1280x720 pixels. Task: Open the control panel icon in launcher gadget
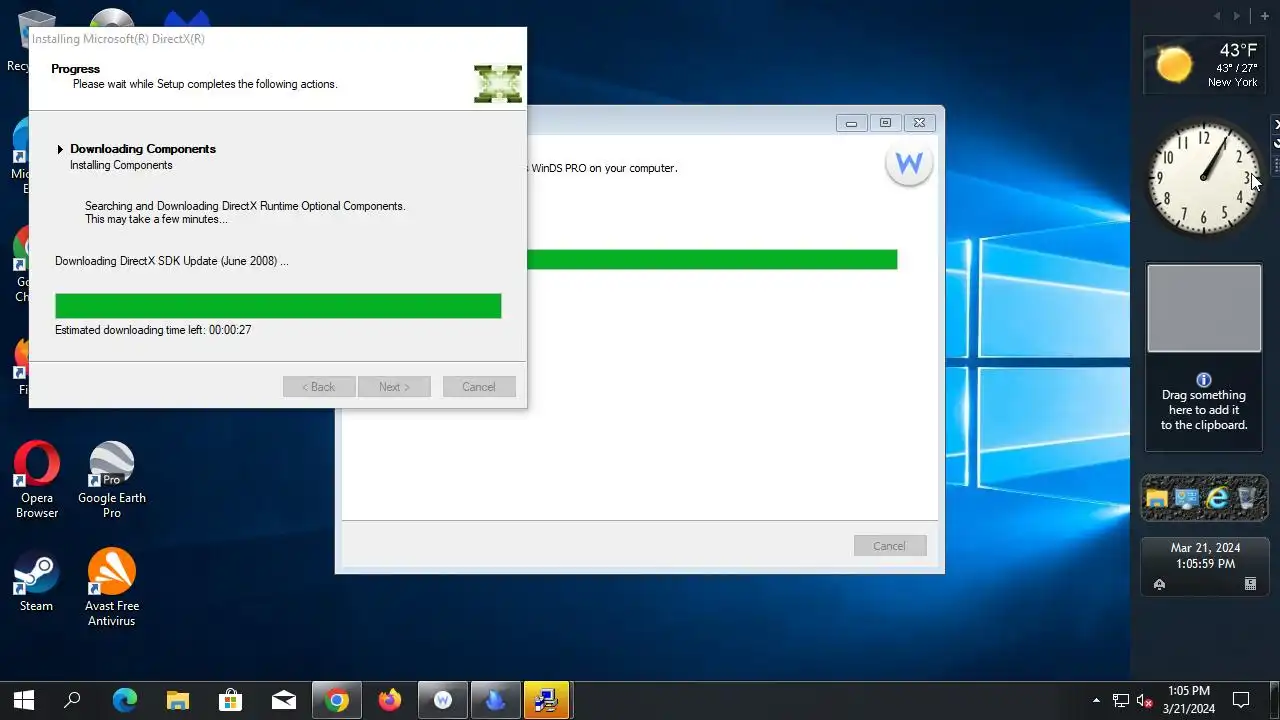pyautogui.click(x=1187, y=498)
